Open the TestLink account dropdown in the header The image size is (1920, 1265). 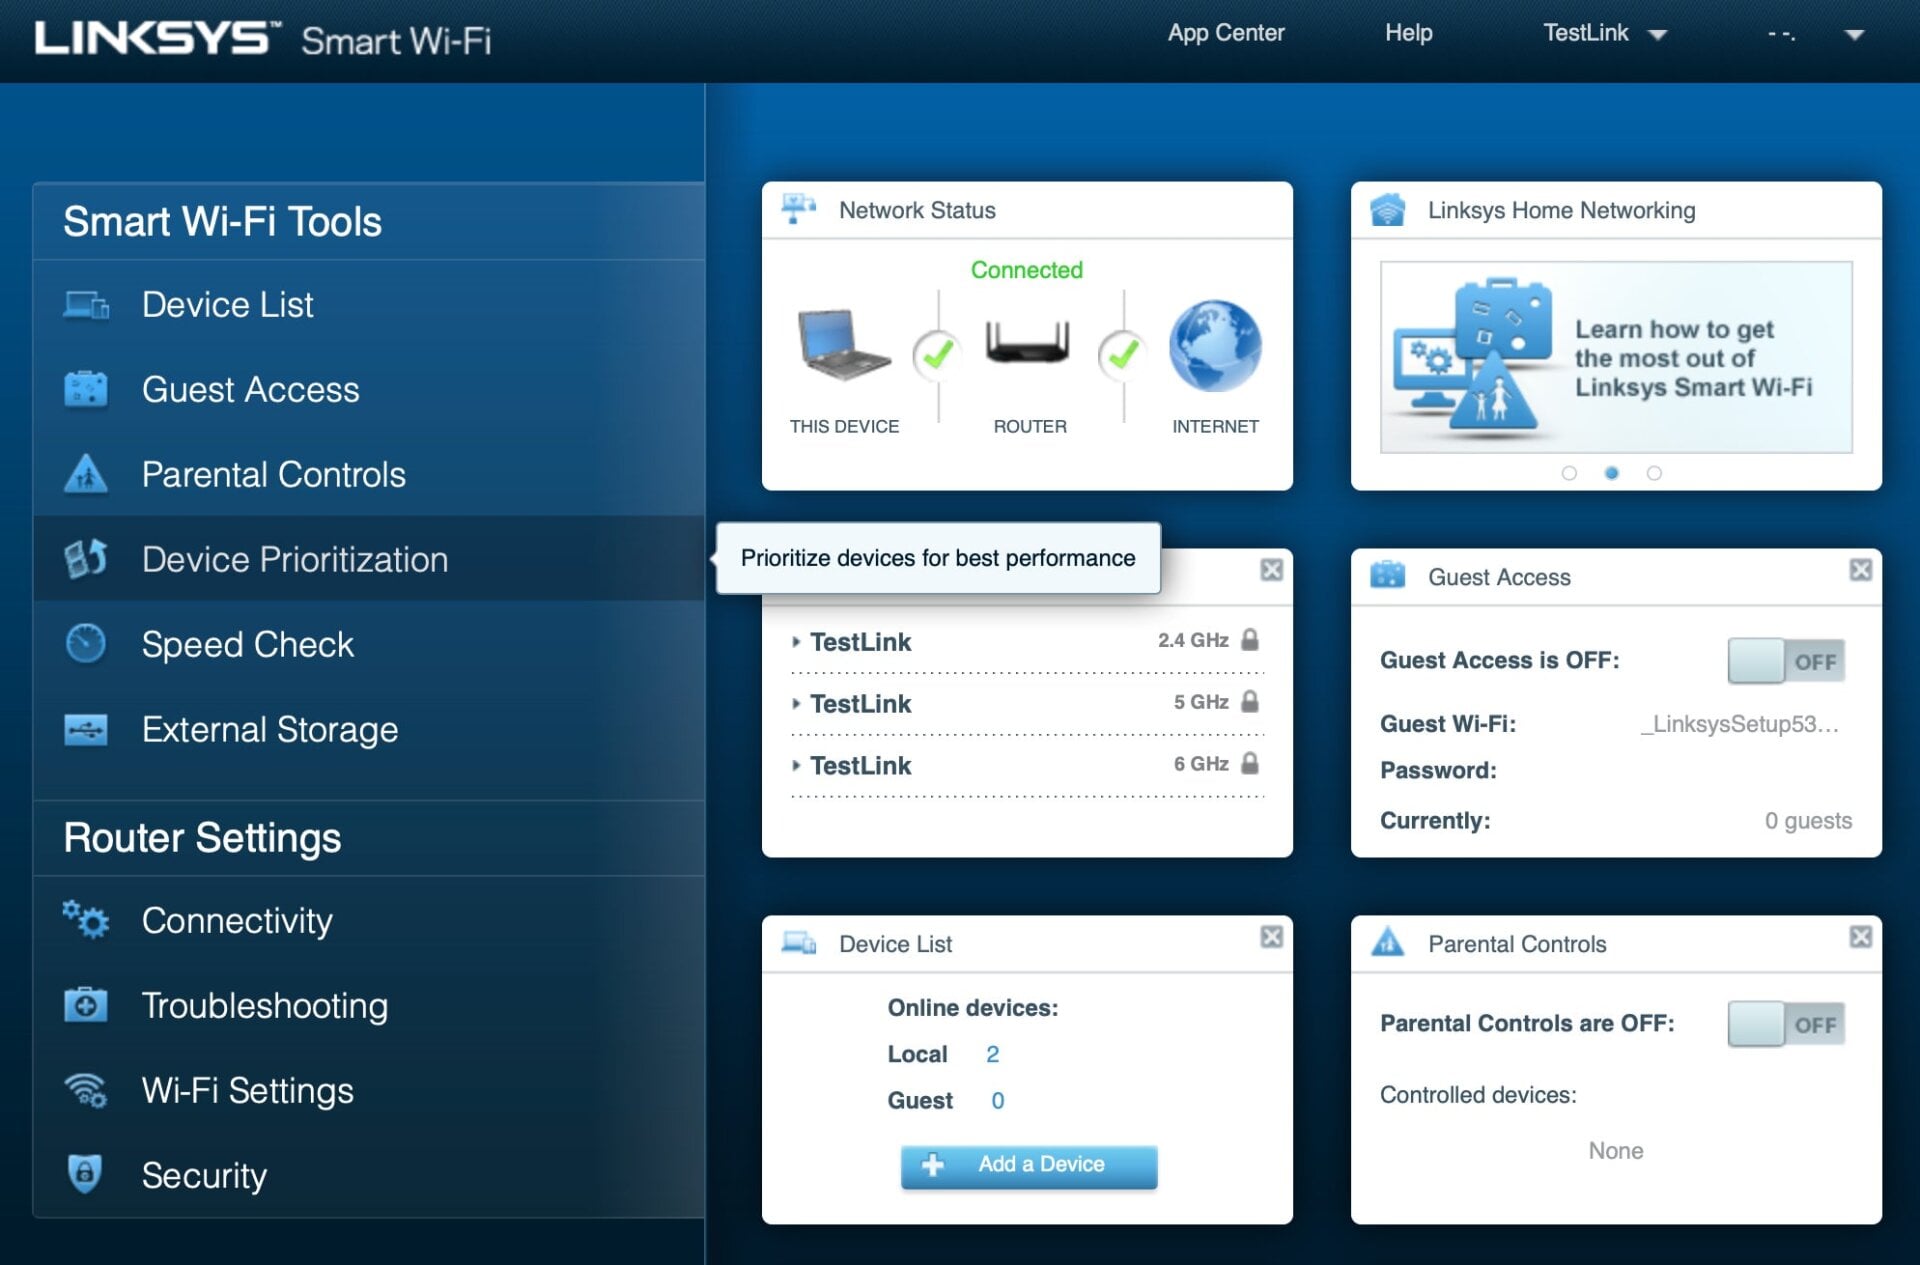coord(1606,32)
